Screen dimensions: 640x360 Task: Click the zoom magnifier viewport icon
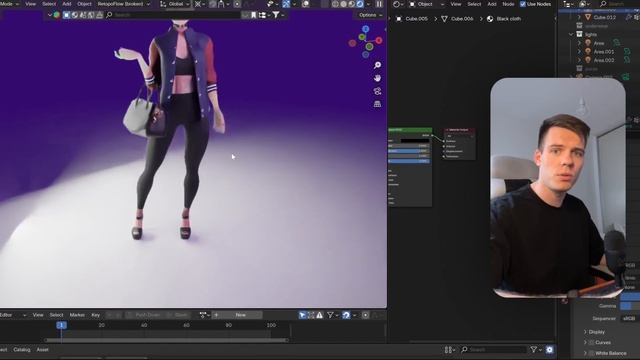[x=378, y=65]
